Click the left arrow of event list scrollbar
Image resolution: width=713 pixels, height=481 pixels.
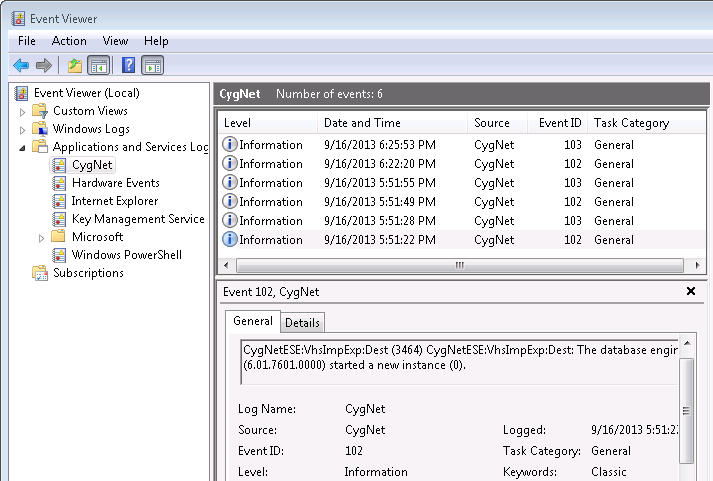(x=226, y=265)
